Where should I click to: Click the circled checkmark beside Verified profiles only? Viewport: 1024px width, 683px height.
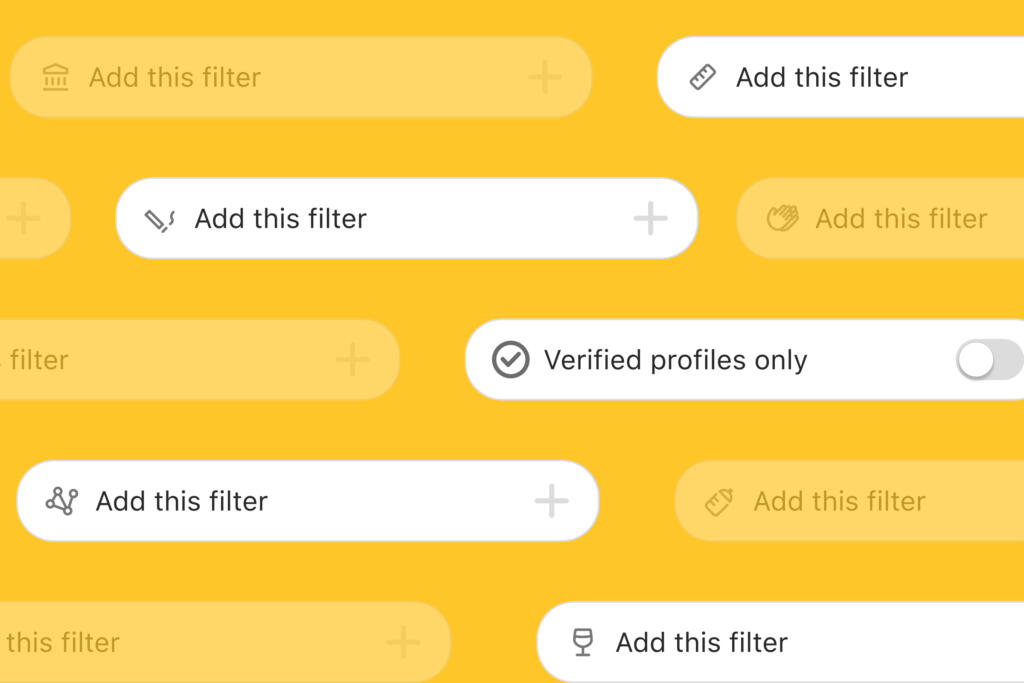click(x=510, y=360)
